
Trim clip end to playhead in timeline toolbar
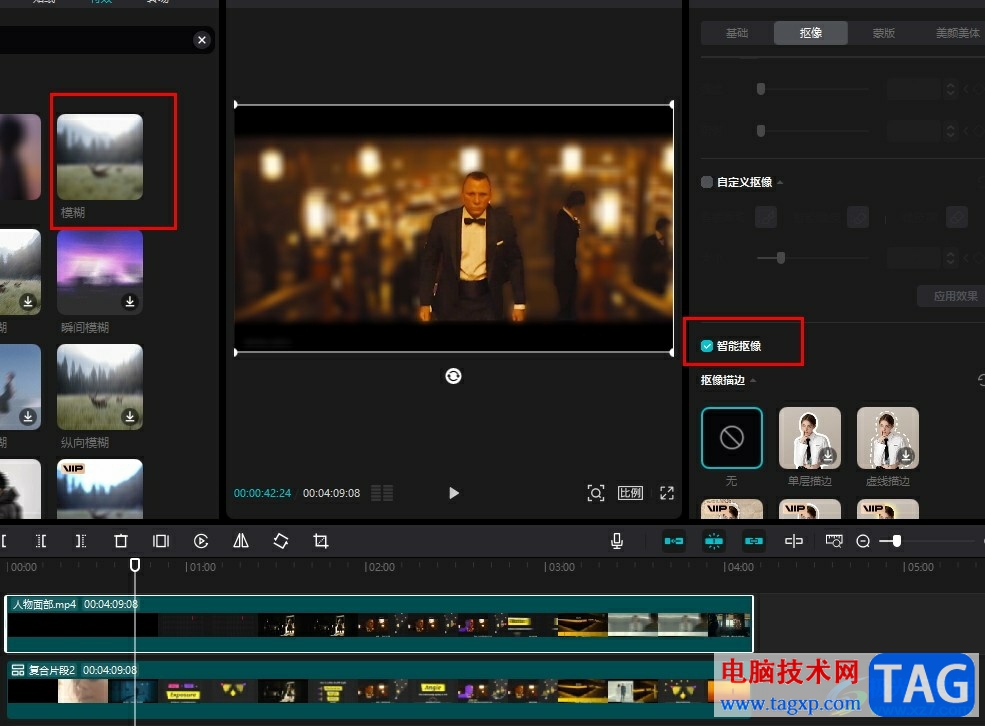coord(80,541)
